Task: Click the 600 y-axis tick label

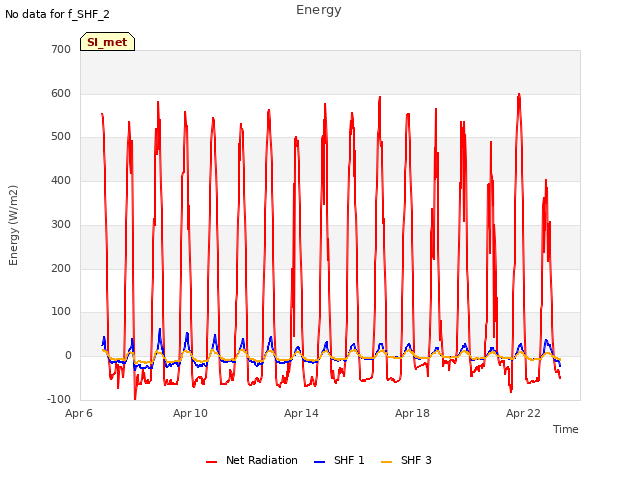Action: click(61, 93)
